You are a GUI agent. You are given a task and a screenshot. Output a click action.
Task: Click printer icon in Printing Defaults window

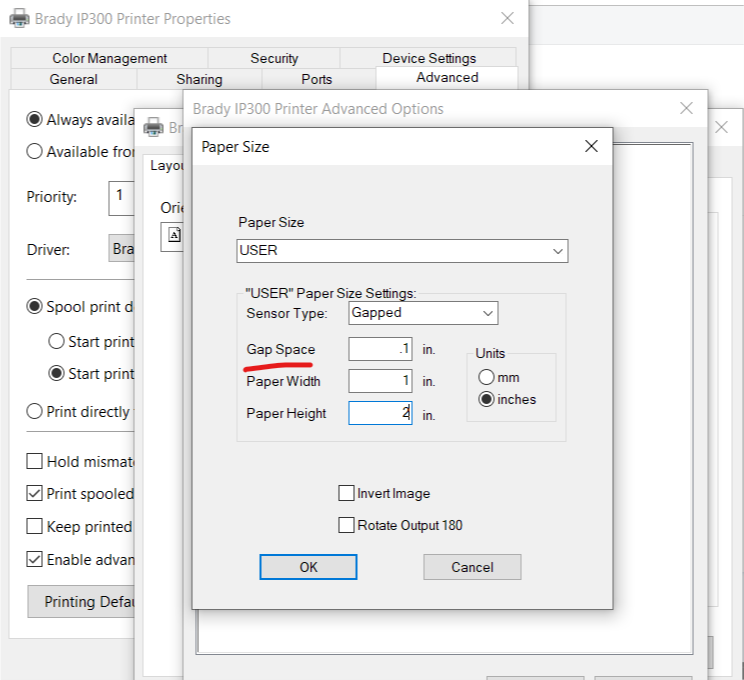pos(154,127)
